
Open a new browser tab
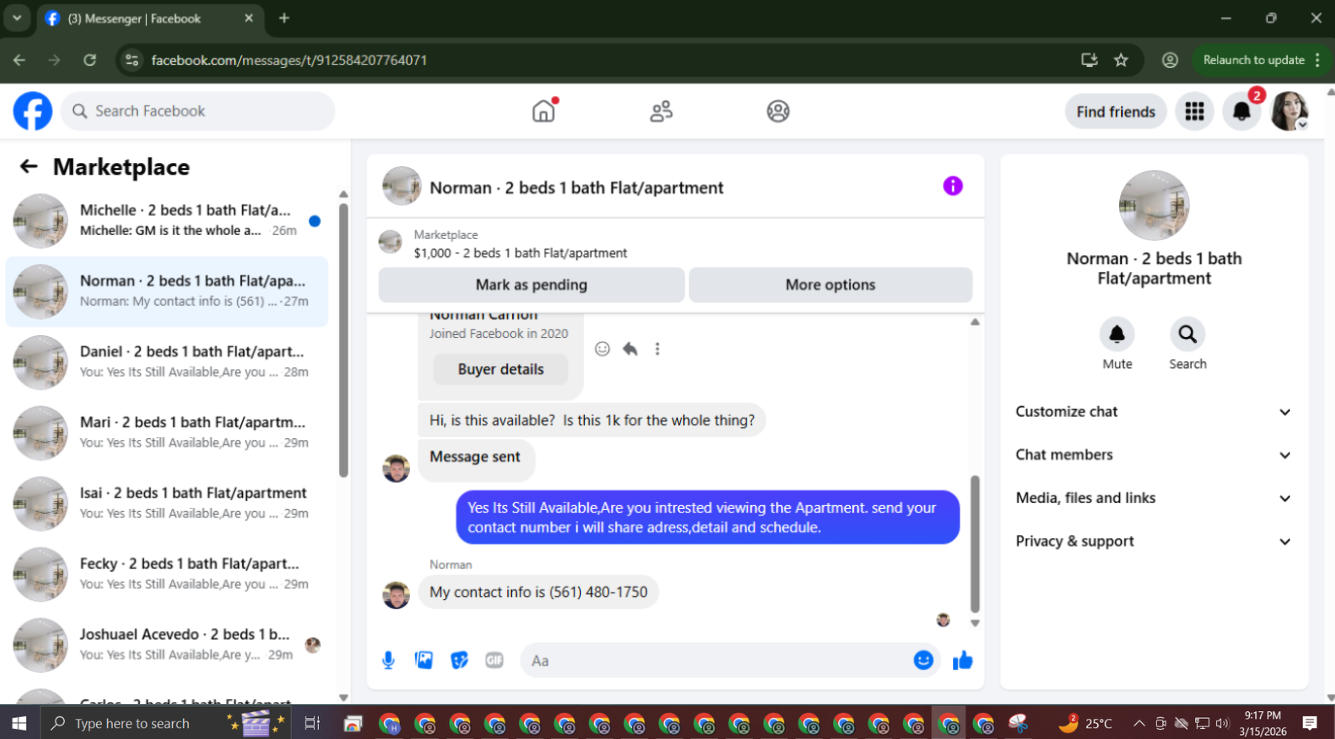click(284, 18)
